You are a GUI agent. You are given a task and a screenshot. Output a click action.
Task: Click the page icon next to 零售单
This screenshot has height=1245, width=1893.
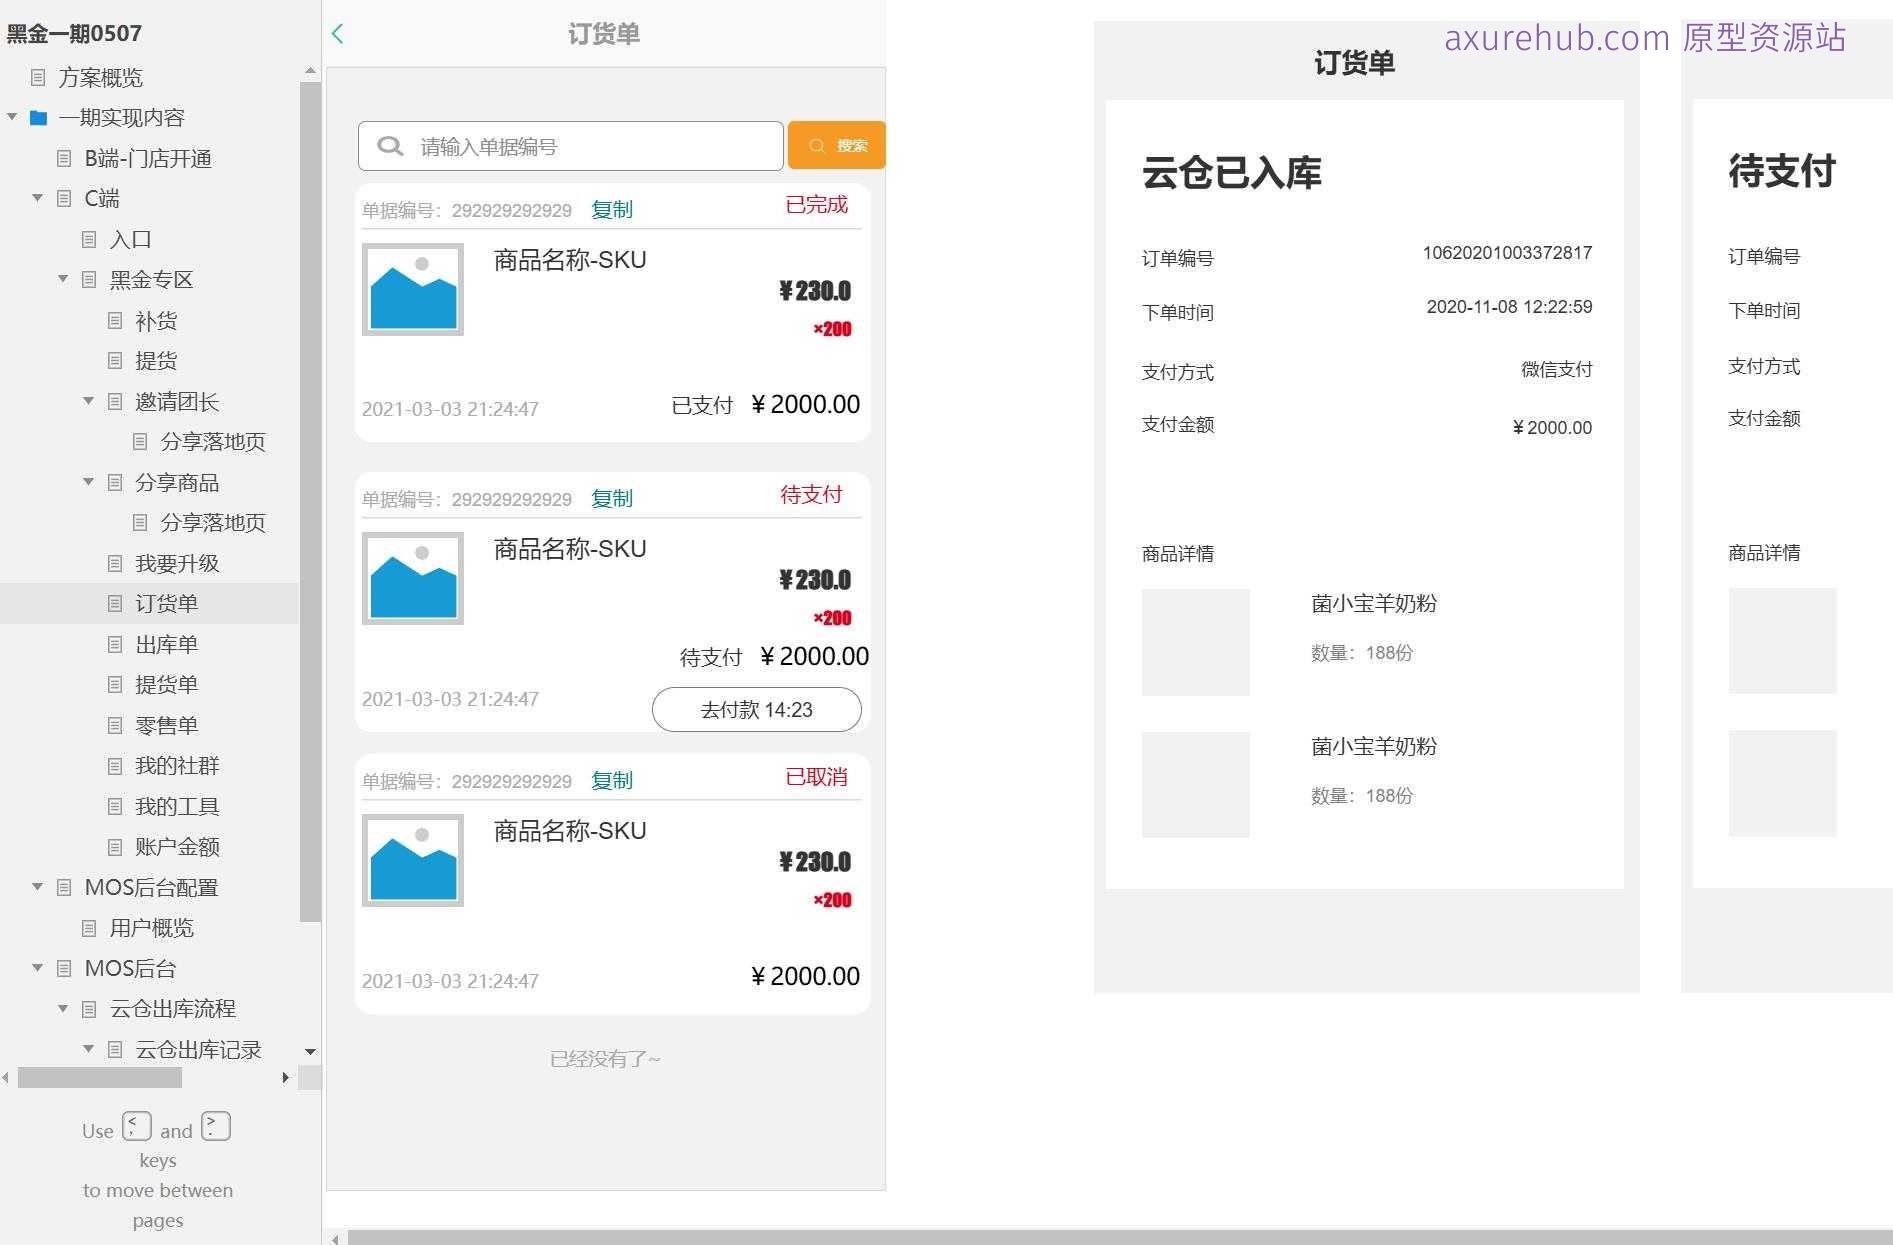click(114, 725)
